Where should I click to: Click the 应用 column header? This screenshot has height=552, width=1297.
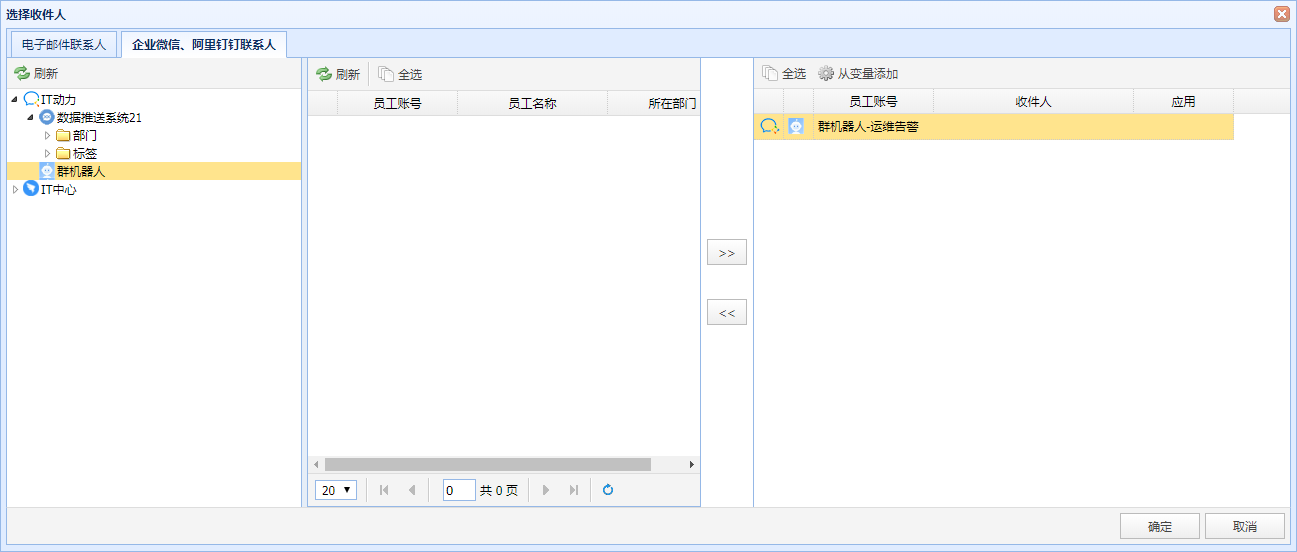click(1183, 102)
